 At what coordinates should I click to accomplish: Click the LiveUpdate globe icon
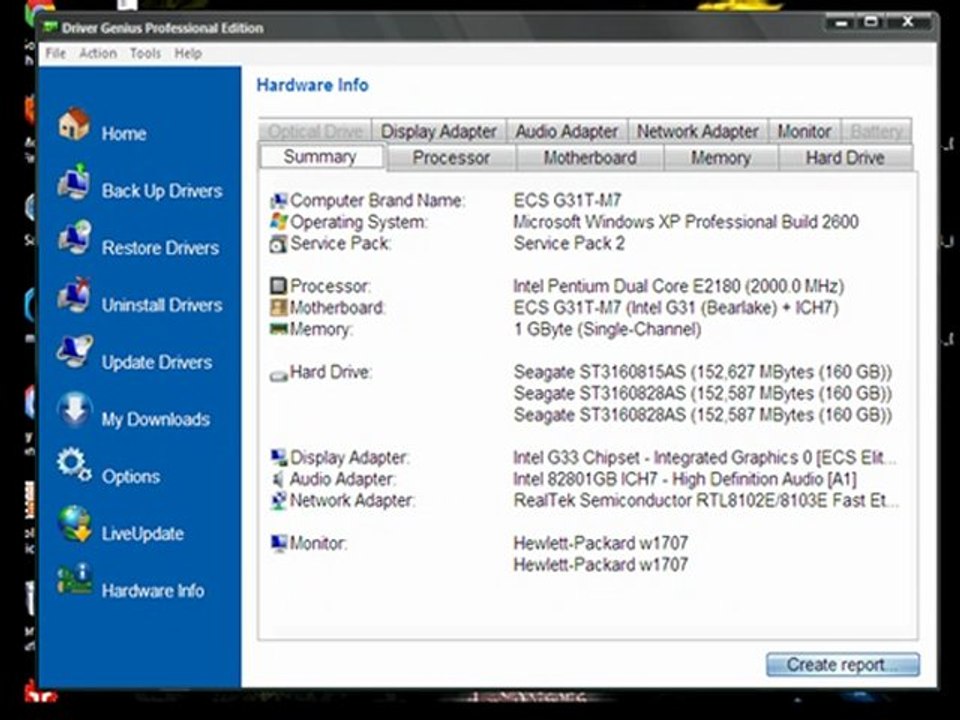(x=74, y=523)
